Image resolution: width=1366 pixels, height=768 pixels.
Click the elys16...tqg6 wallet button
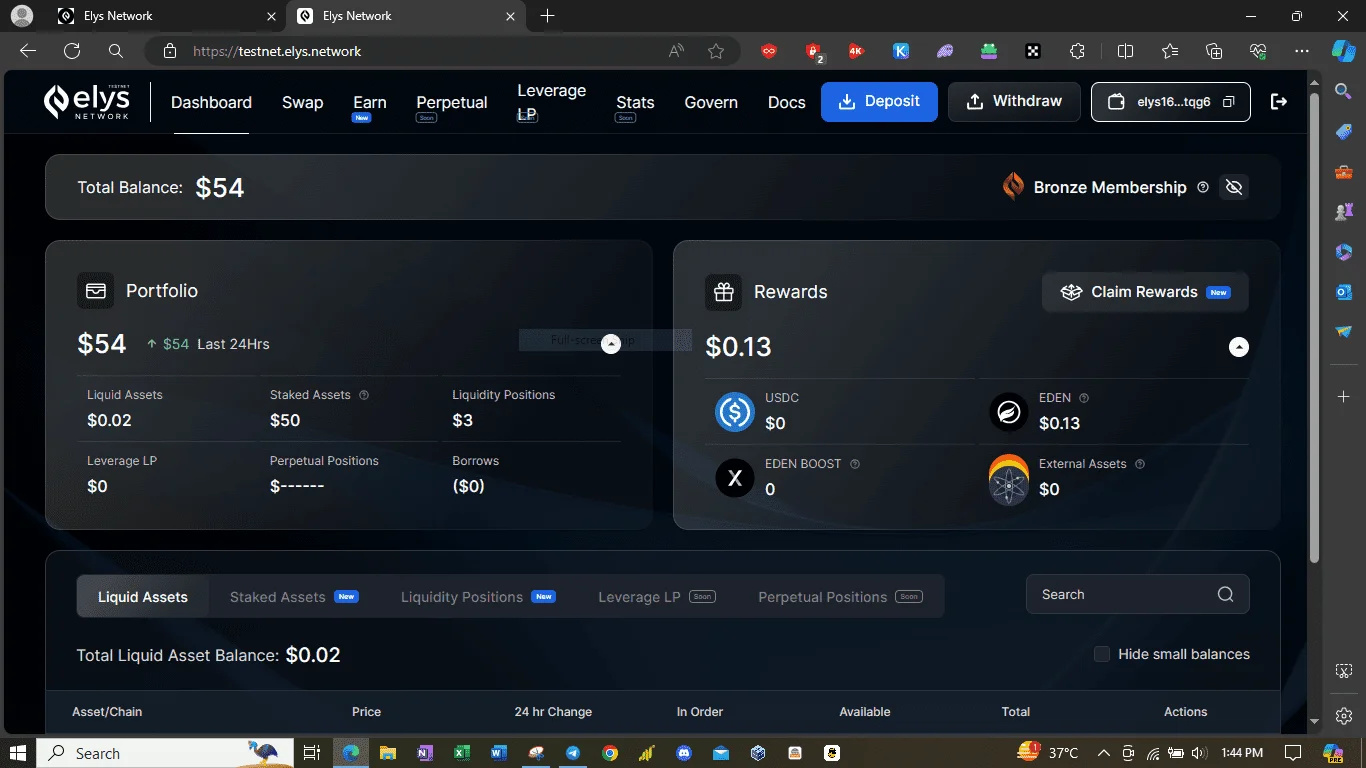pos(1170,102)
